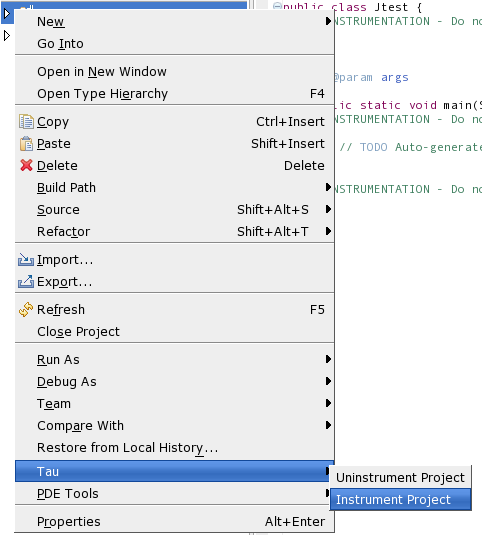Click the Refresh arrows icon
The width and height of the screenshot is (482, 535).
tap(26, 309)
